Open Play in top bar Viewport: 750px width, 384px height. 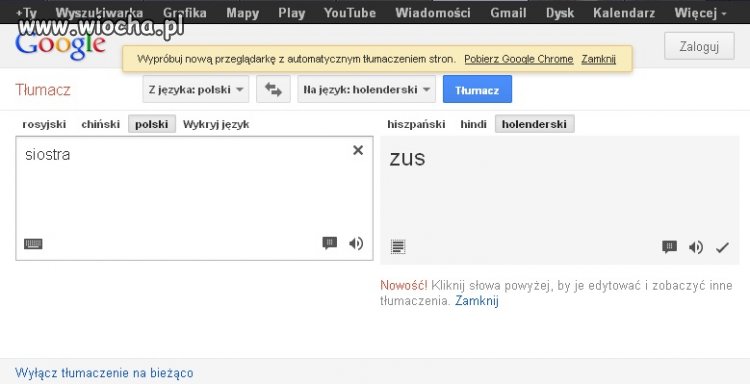291,13
